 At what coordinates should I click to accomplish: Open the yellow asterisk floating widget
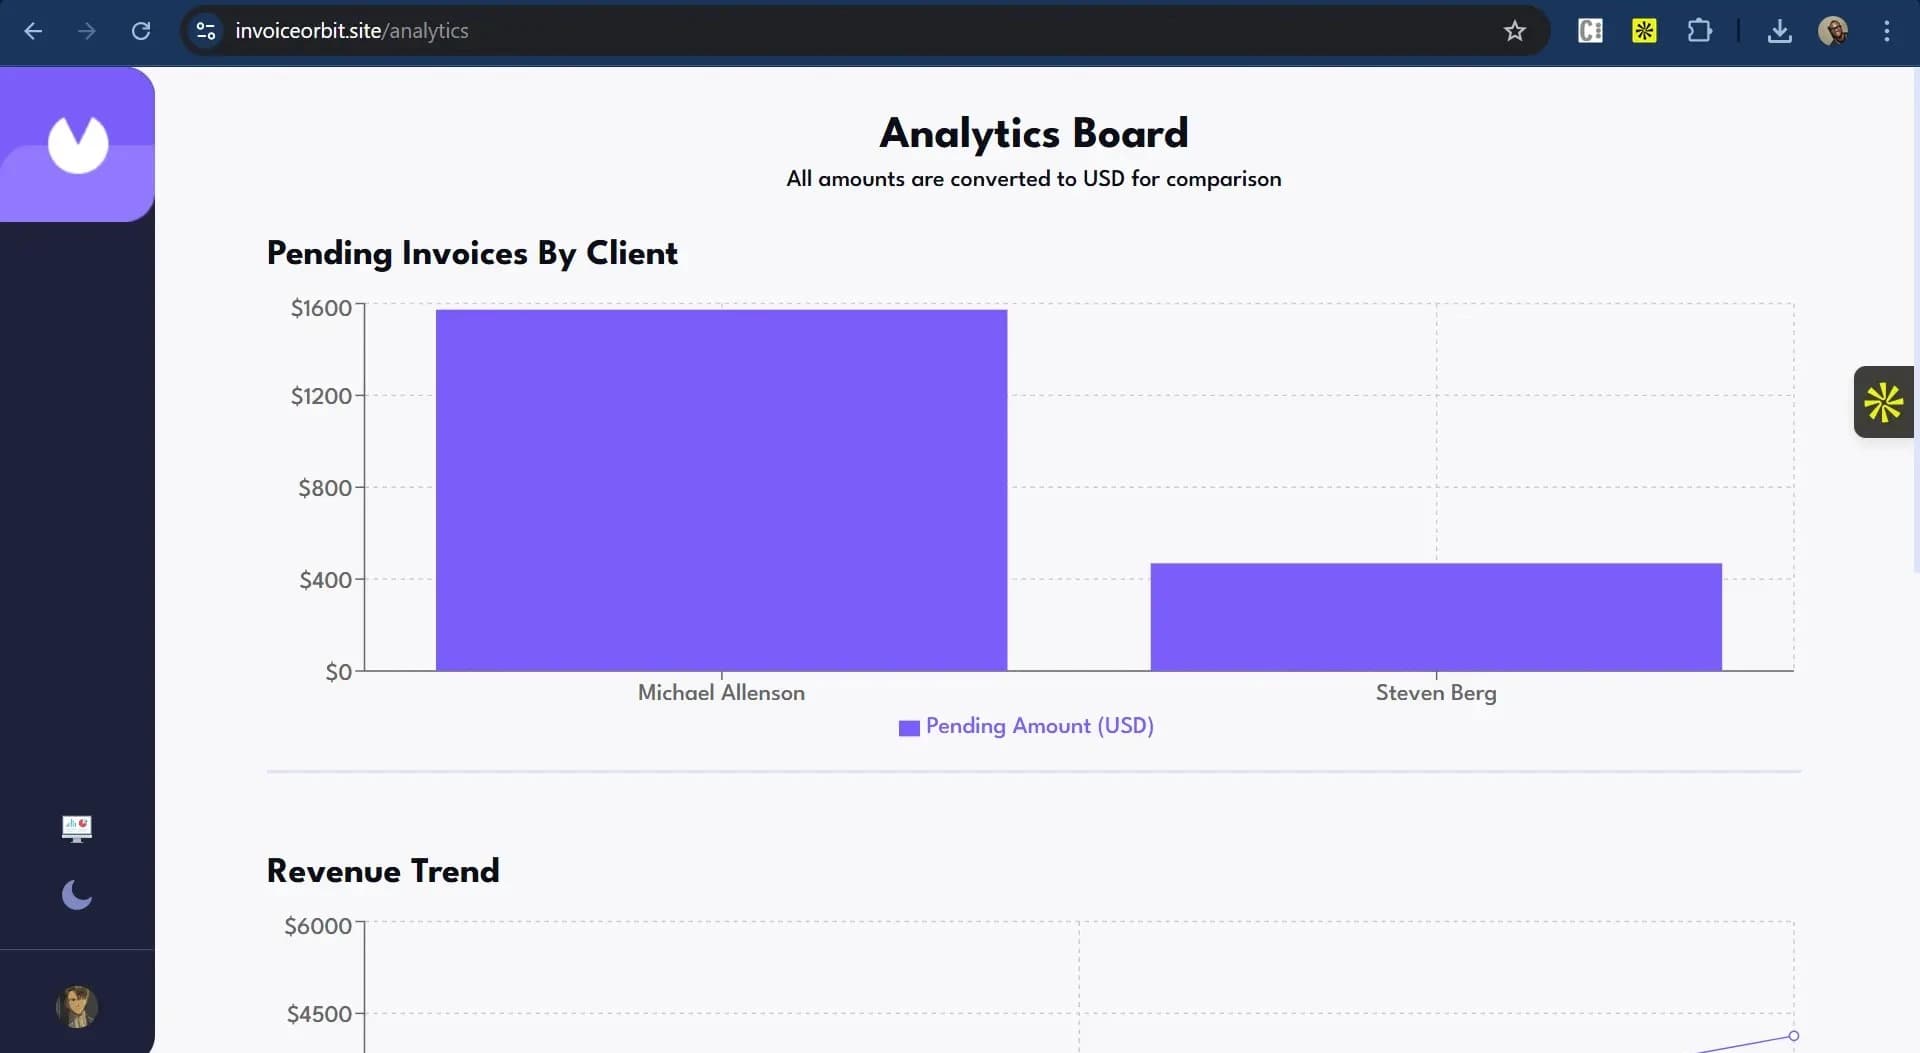coord(1883,402)
